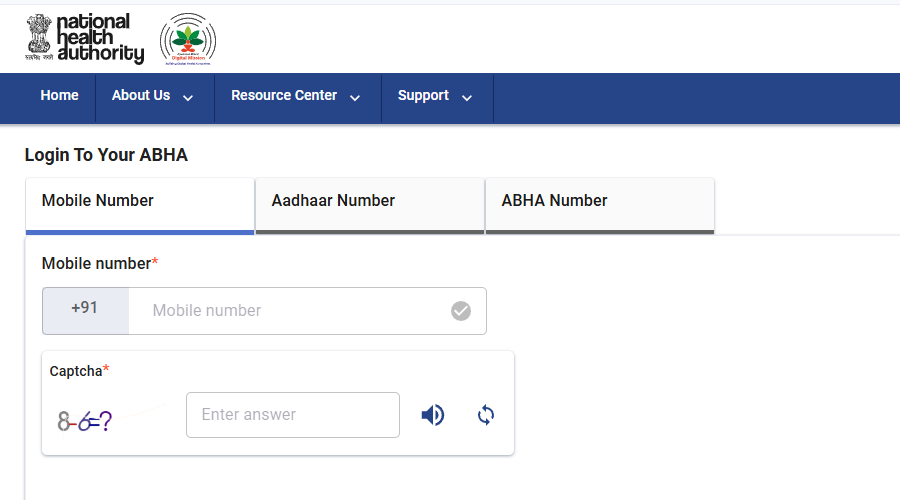This screenshot has width=900, height=500.
Task: Click the Ayushman Bharat Digital Mission logo
Action: (188, 39)
